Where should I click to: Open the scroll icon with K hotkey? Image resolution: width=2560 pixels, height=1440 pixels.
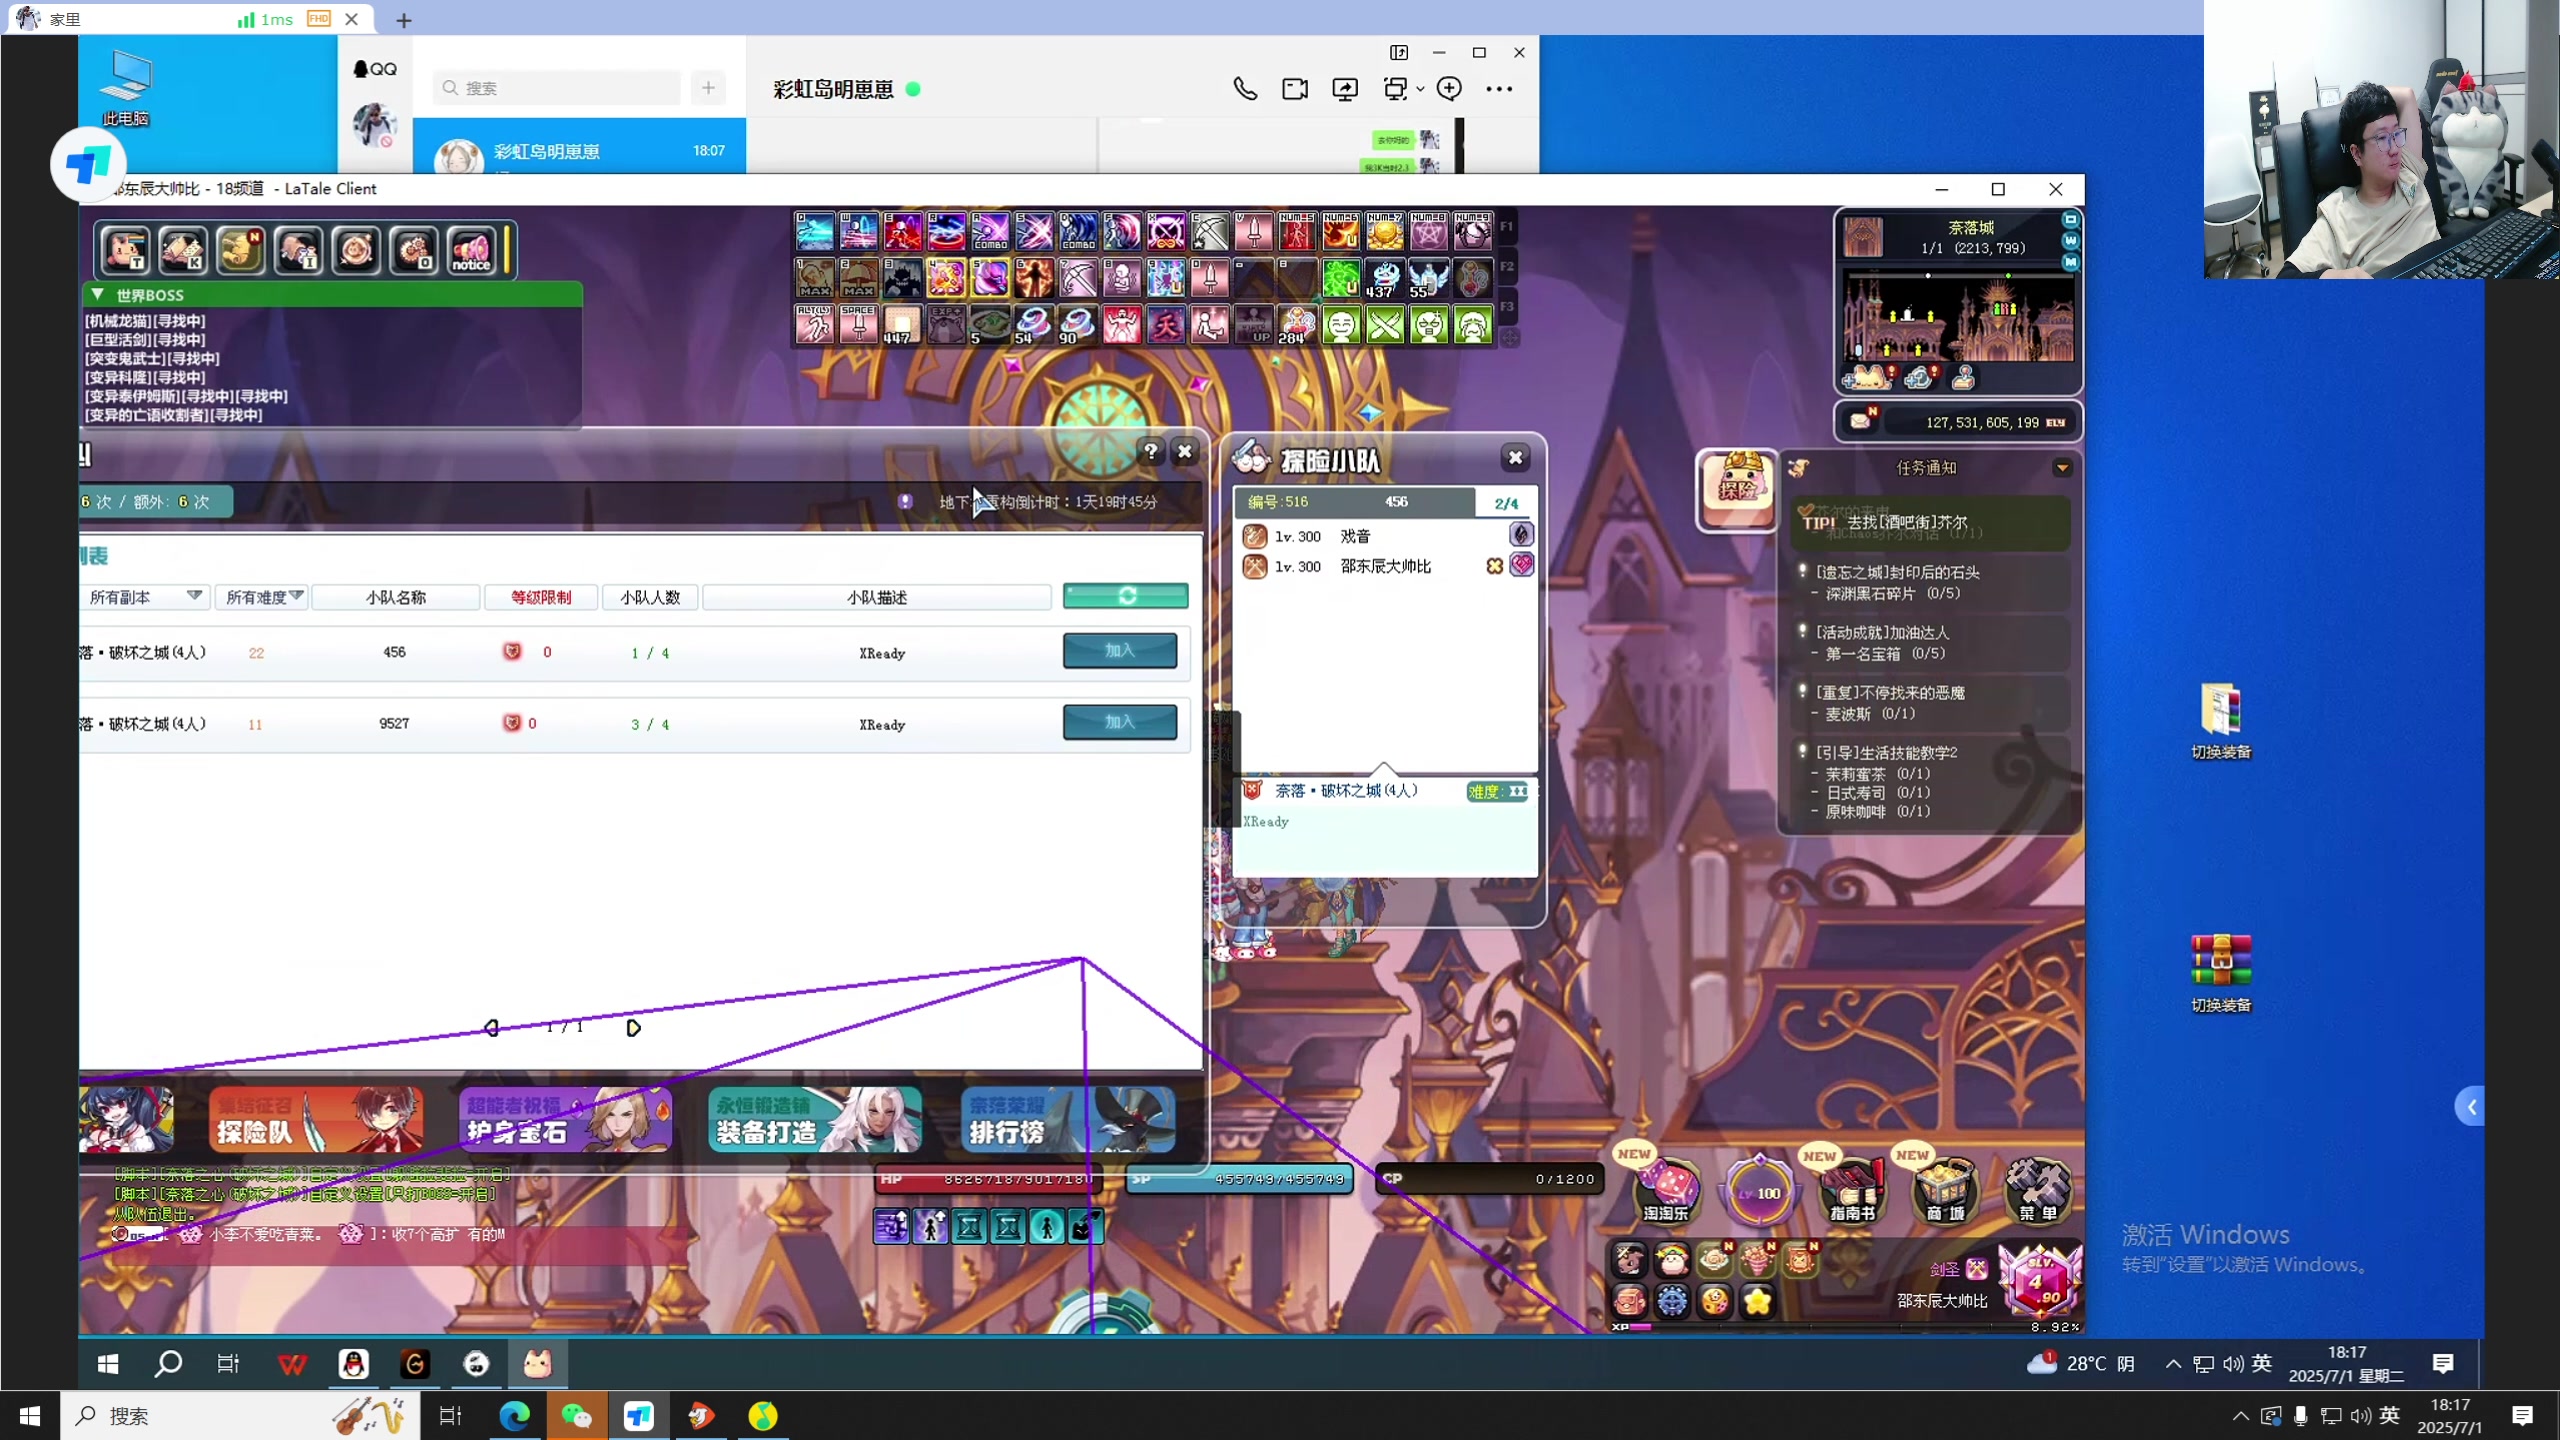(183, 250)
